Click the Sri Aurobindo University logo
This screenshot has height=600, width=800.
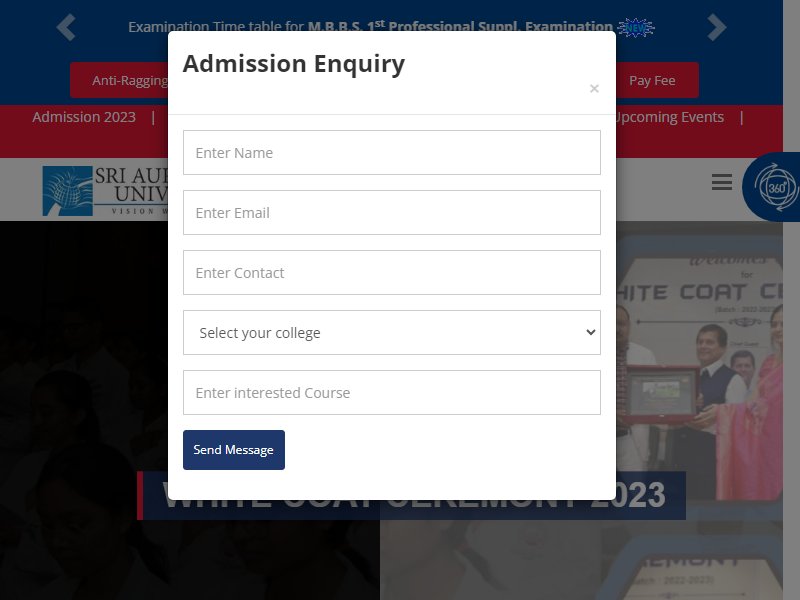point(106,190)
